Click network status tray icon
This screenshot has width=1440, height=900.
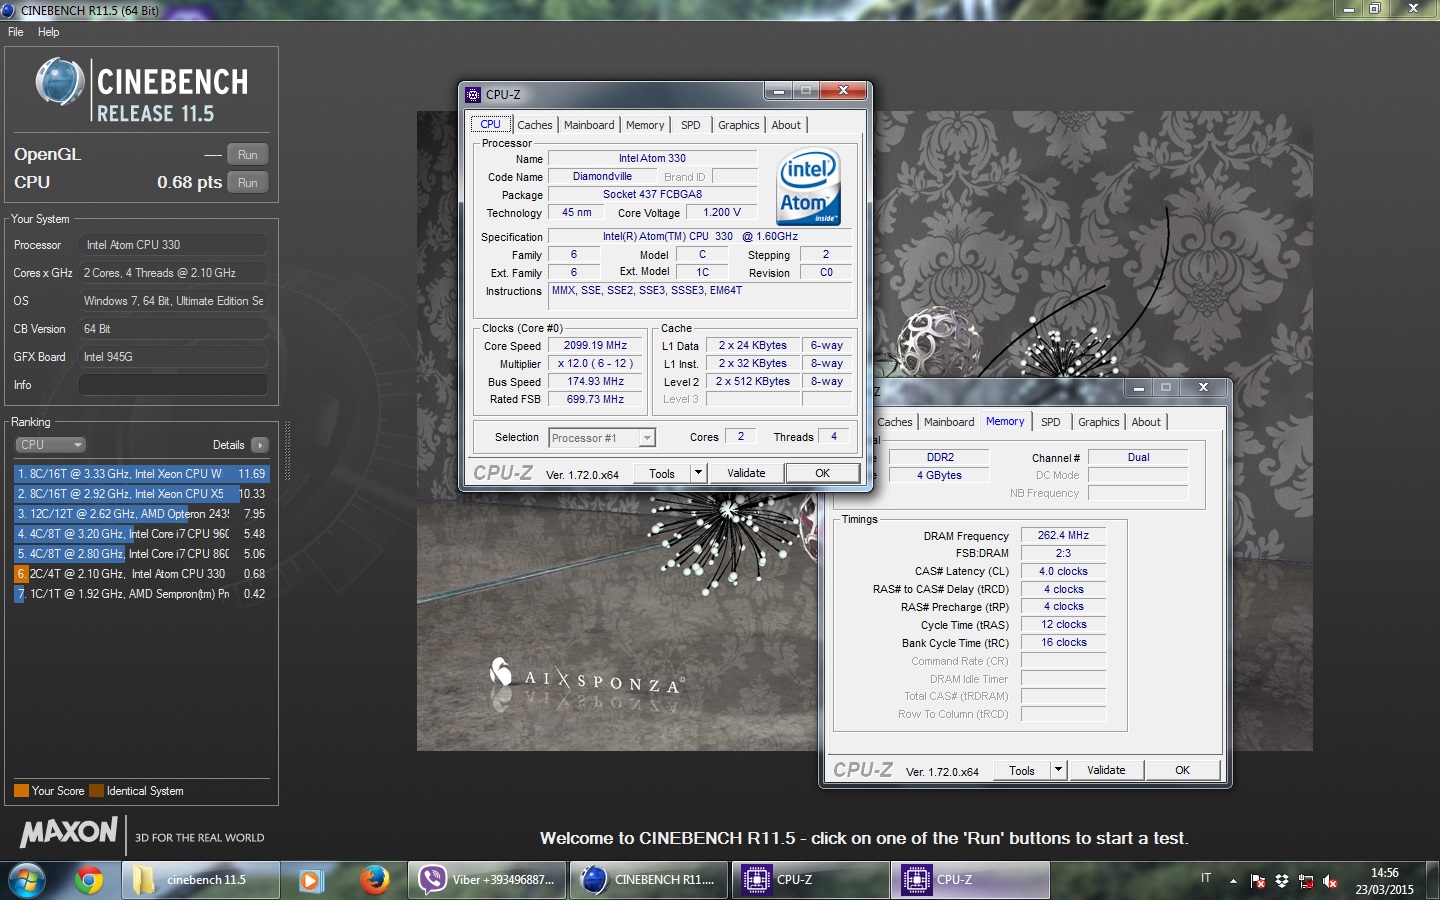1306,881
